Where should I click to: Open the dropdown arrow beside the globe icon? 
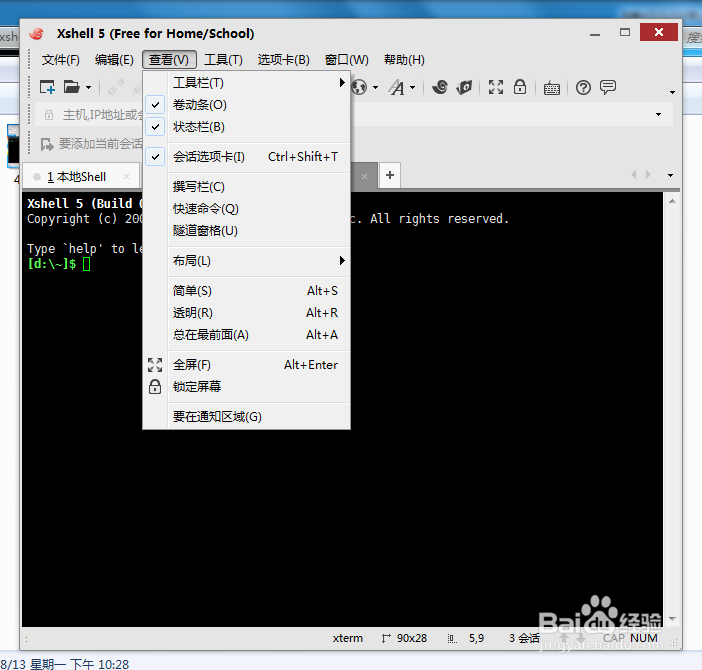[x=375, y=88]
